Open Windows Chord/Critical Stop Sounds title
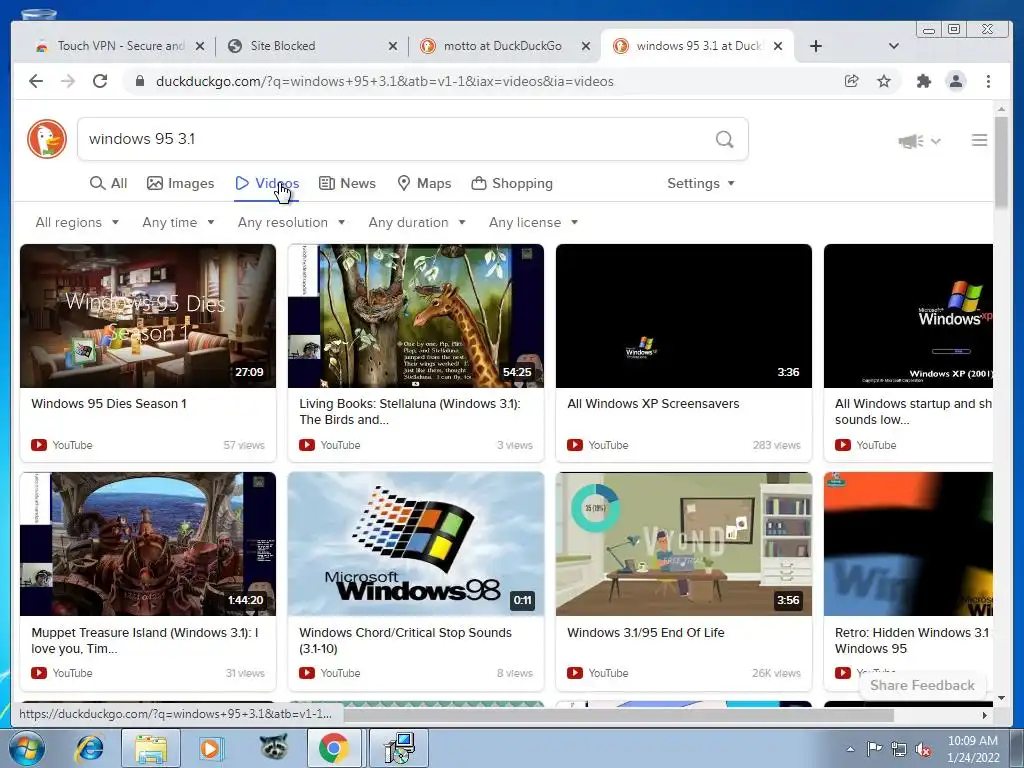This screenshot has width=1024, height=768. [406, 641]
